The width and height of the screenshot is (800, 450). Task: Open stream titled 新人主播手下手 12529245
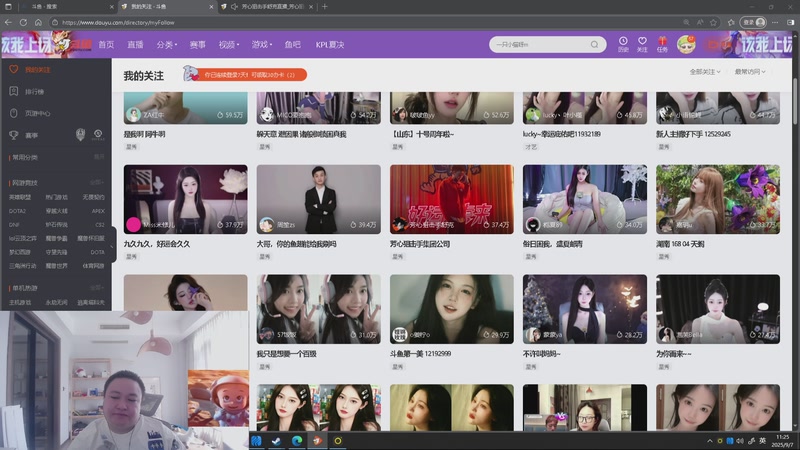coord(693,134)
